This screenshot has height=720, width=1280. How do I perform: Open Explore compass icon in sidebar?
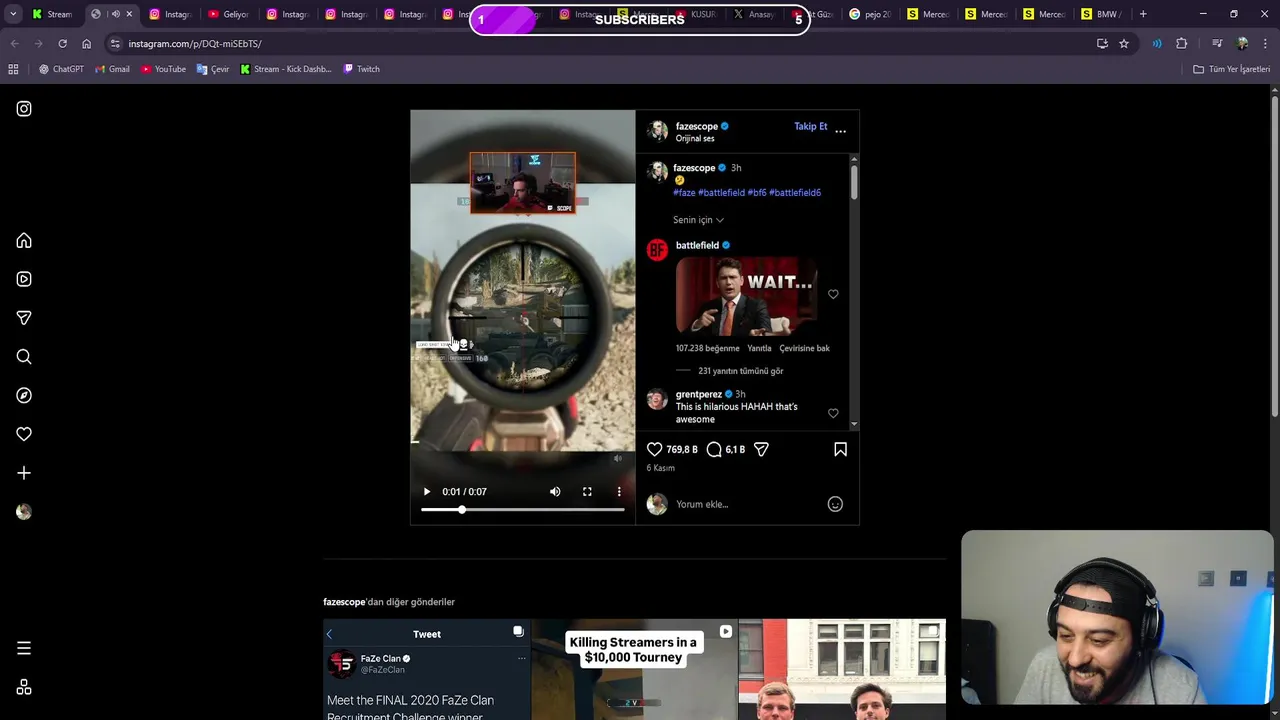24,395
